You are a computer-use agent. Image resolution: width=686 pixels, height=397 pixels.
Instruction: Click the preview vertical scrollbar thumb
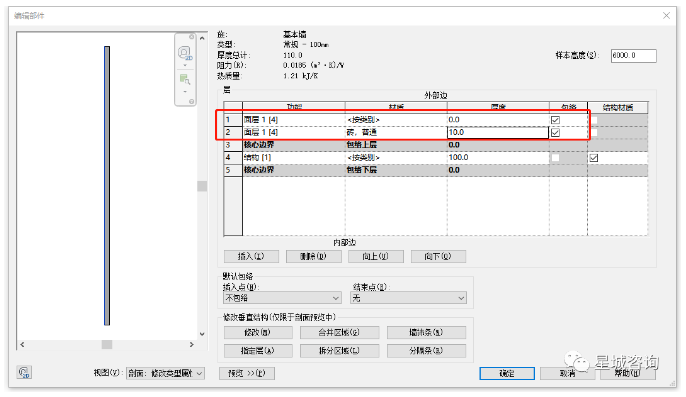(202, 186)
